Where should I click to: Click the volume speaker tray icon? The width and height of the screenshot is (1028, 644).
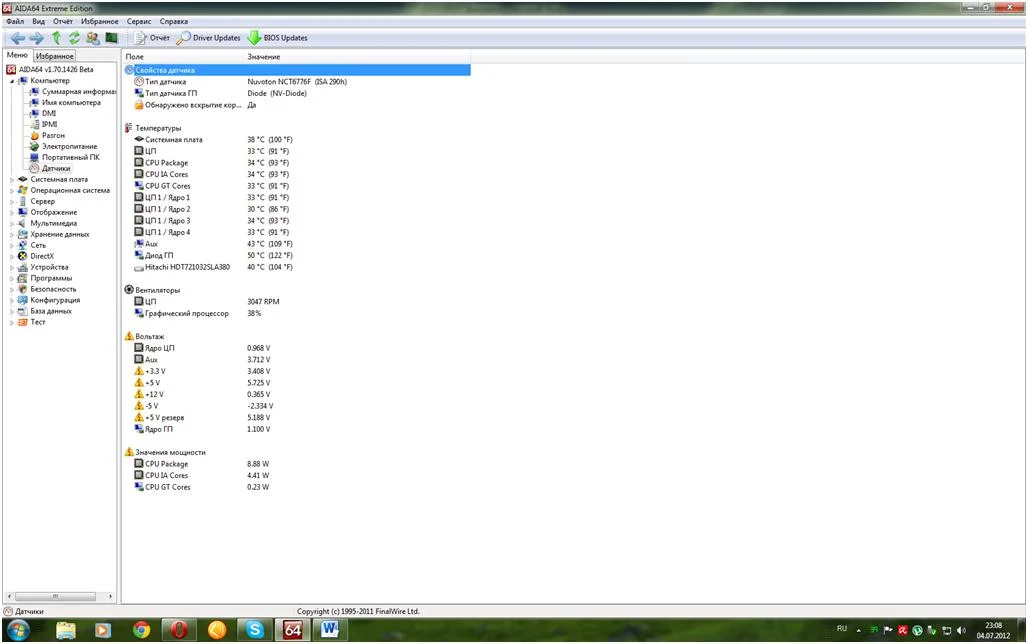tap(961, 630)
